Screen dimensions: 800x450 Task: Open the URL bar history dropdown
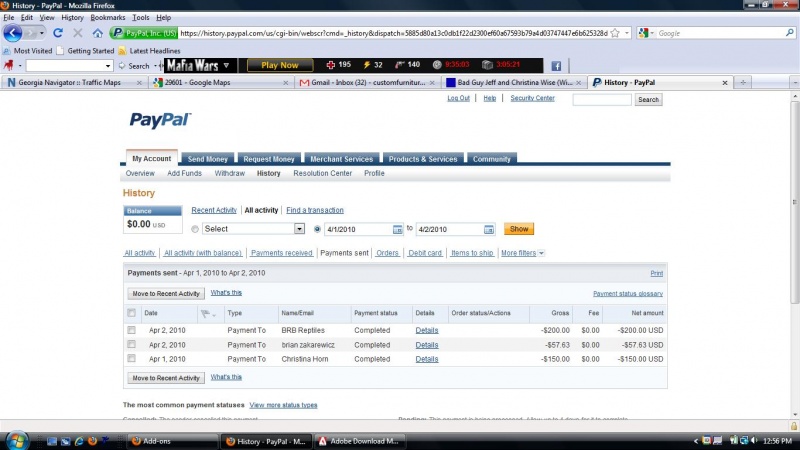click(627, 33)
